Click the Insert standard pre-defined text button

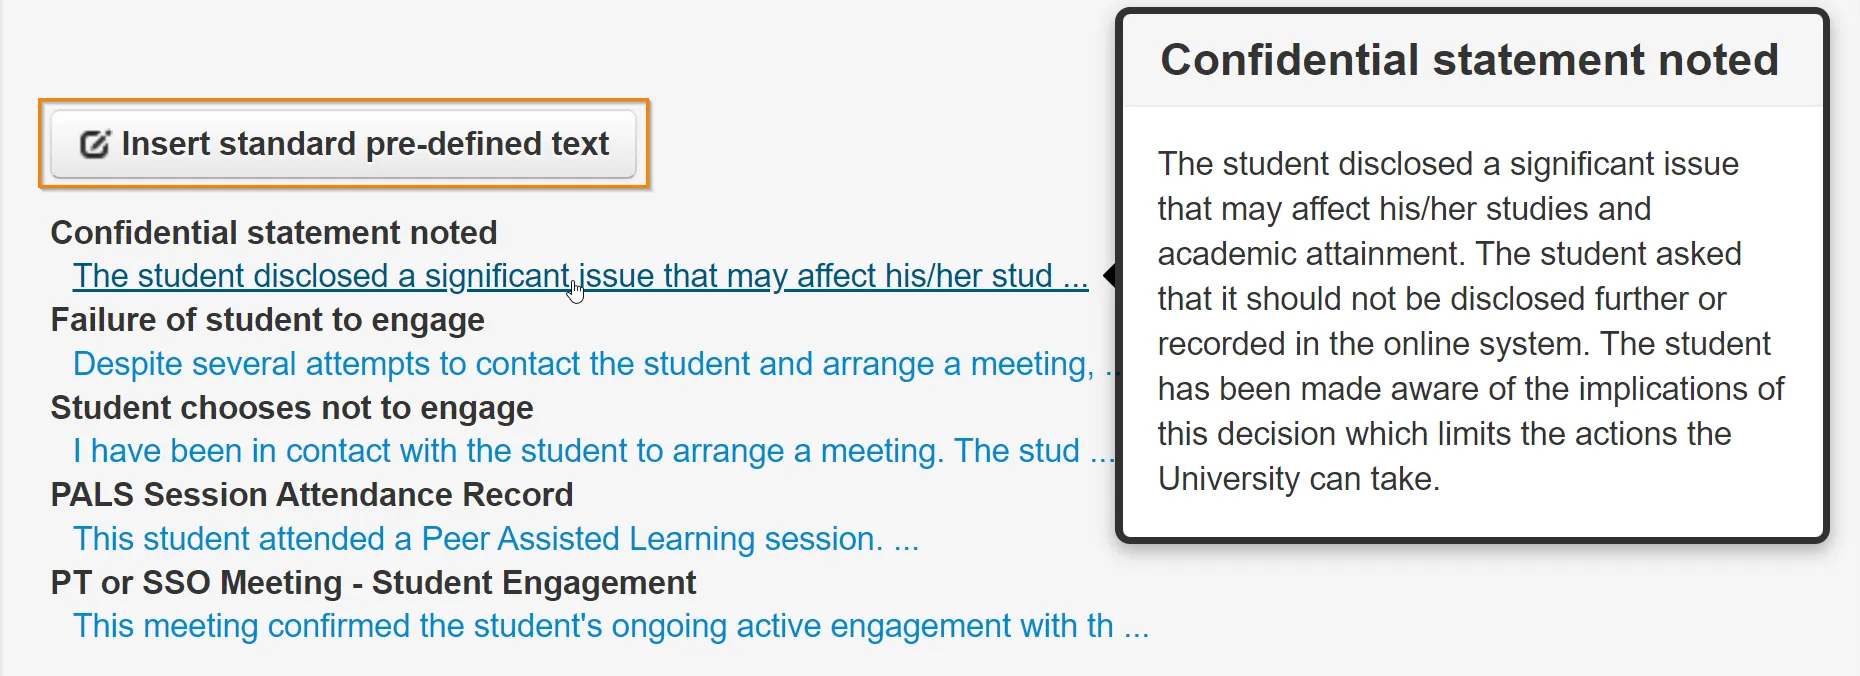coord(340,143)
